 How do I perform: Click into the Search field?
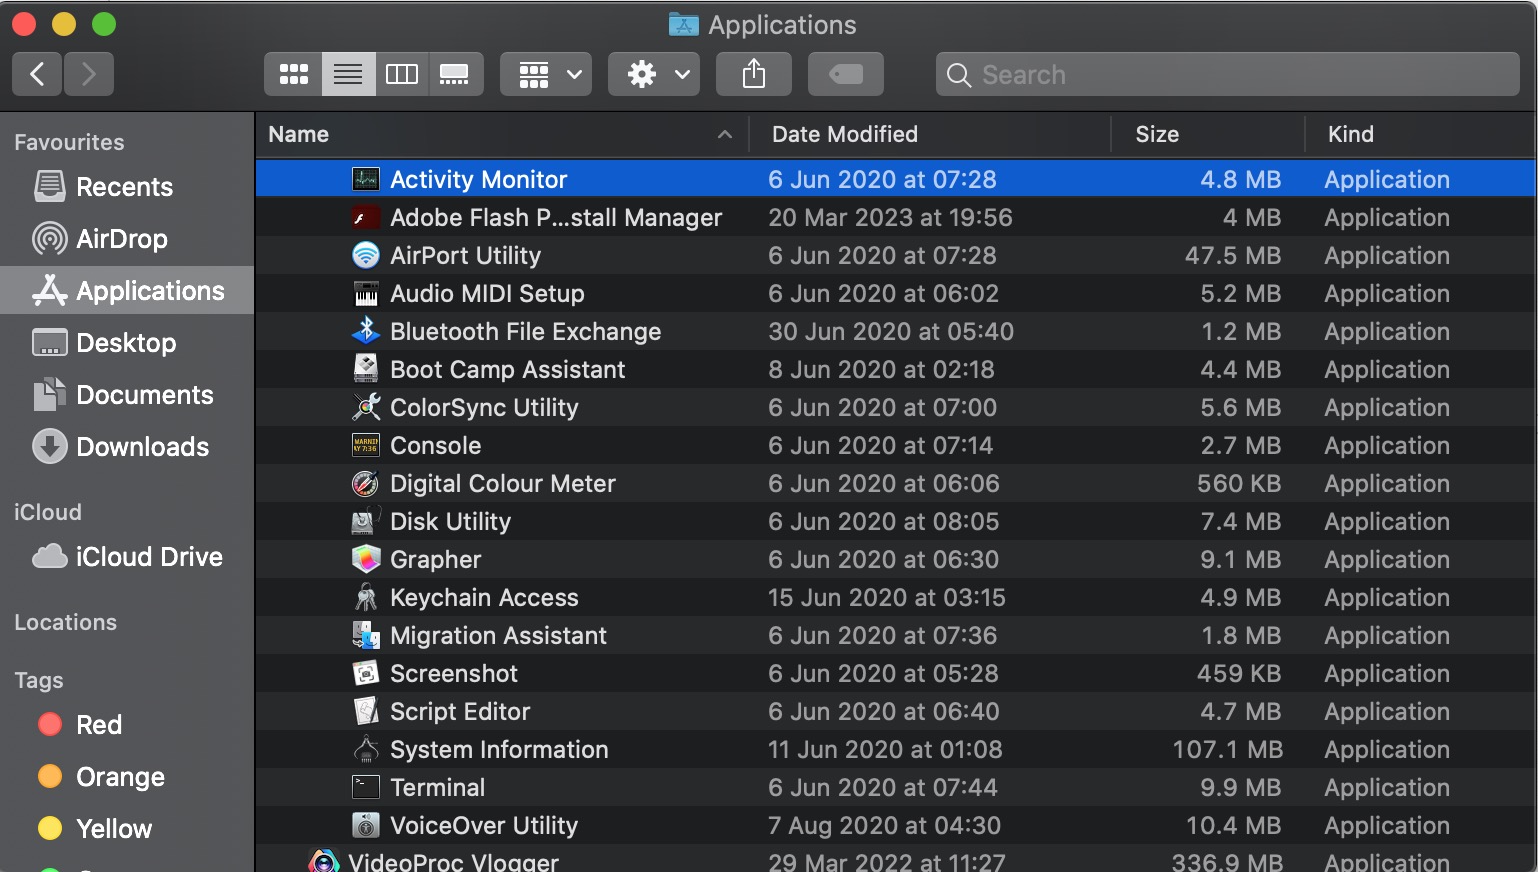pyautogui.click(x=1227, y=74)
